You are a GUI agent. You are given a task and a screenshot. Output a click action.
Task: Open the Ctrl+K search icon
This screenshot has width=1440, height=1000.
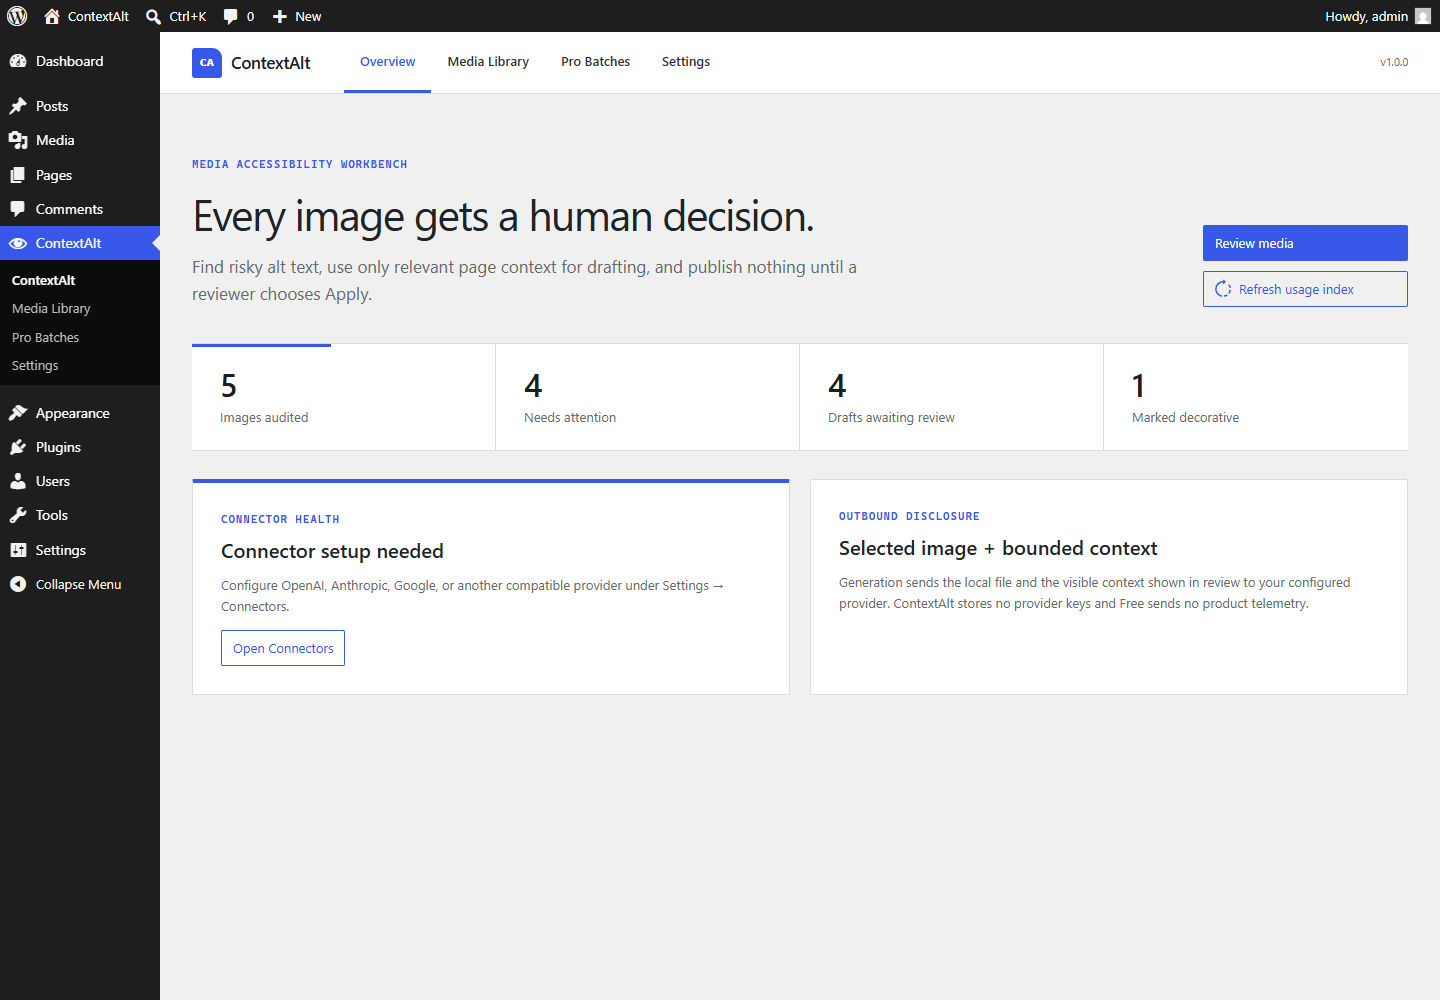[153, 17]
